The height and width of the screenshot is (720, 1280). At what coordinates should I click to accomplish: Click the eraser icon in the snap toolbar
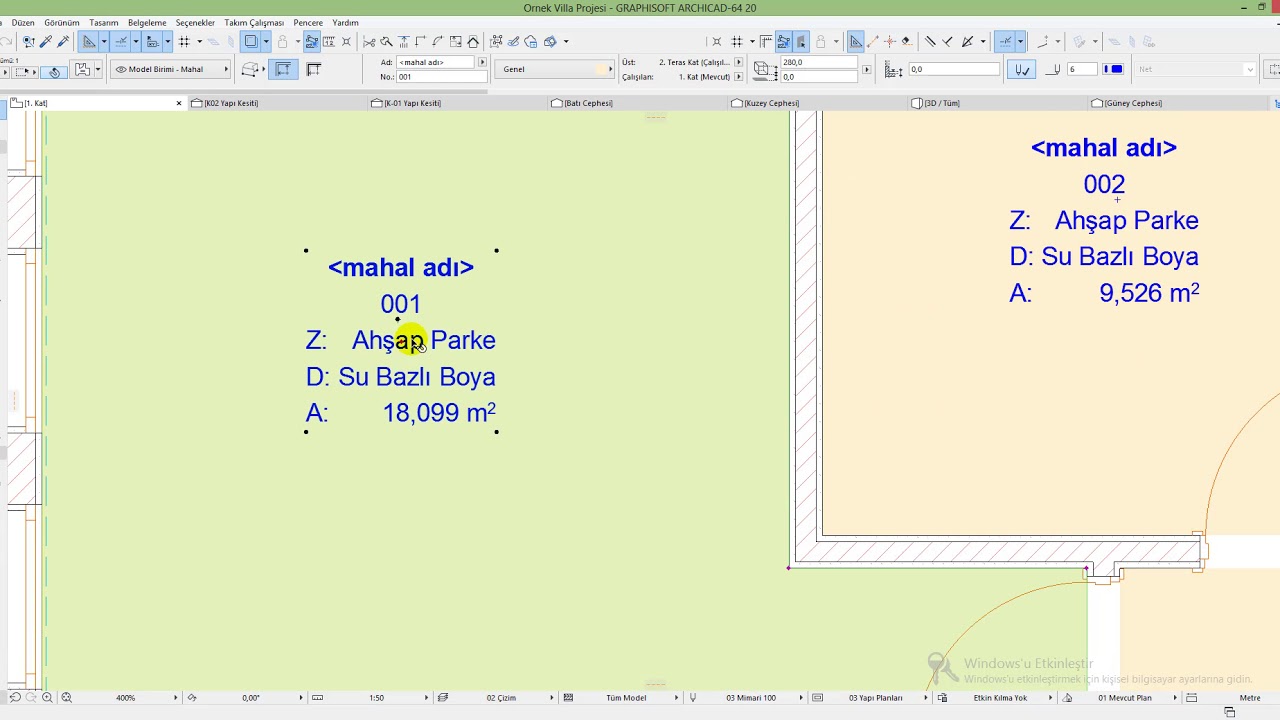(906, 41)
